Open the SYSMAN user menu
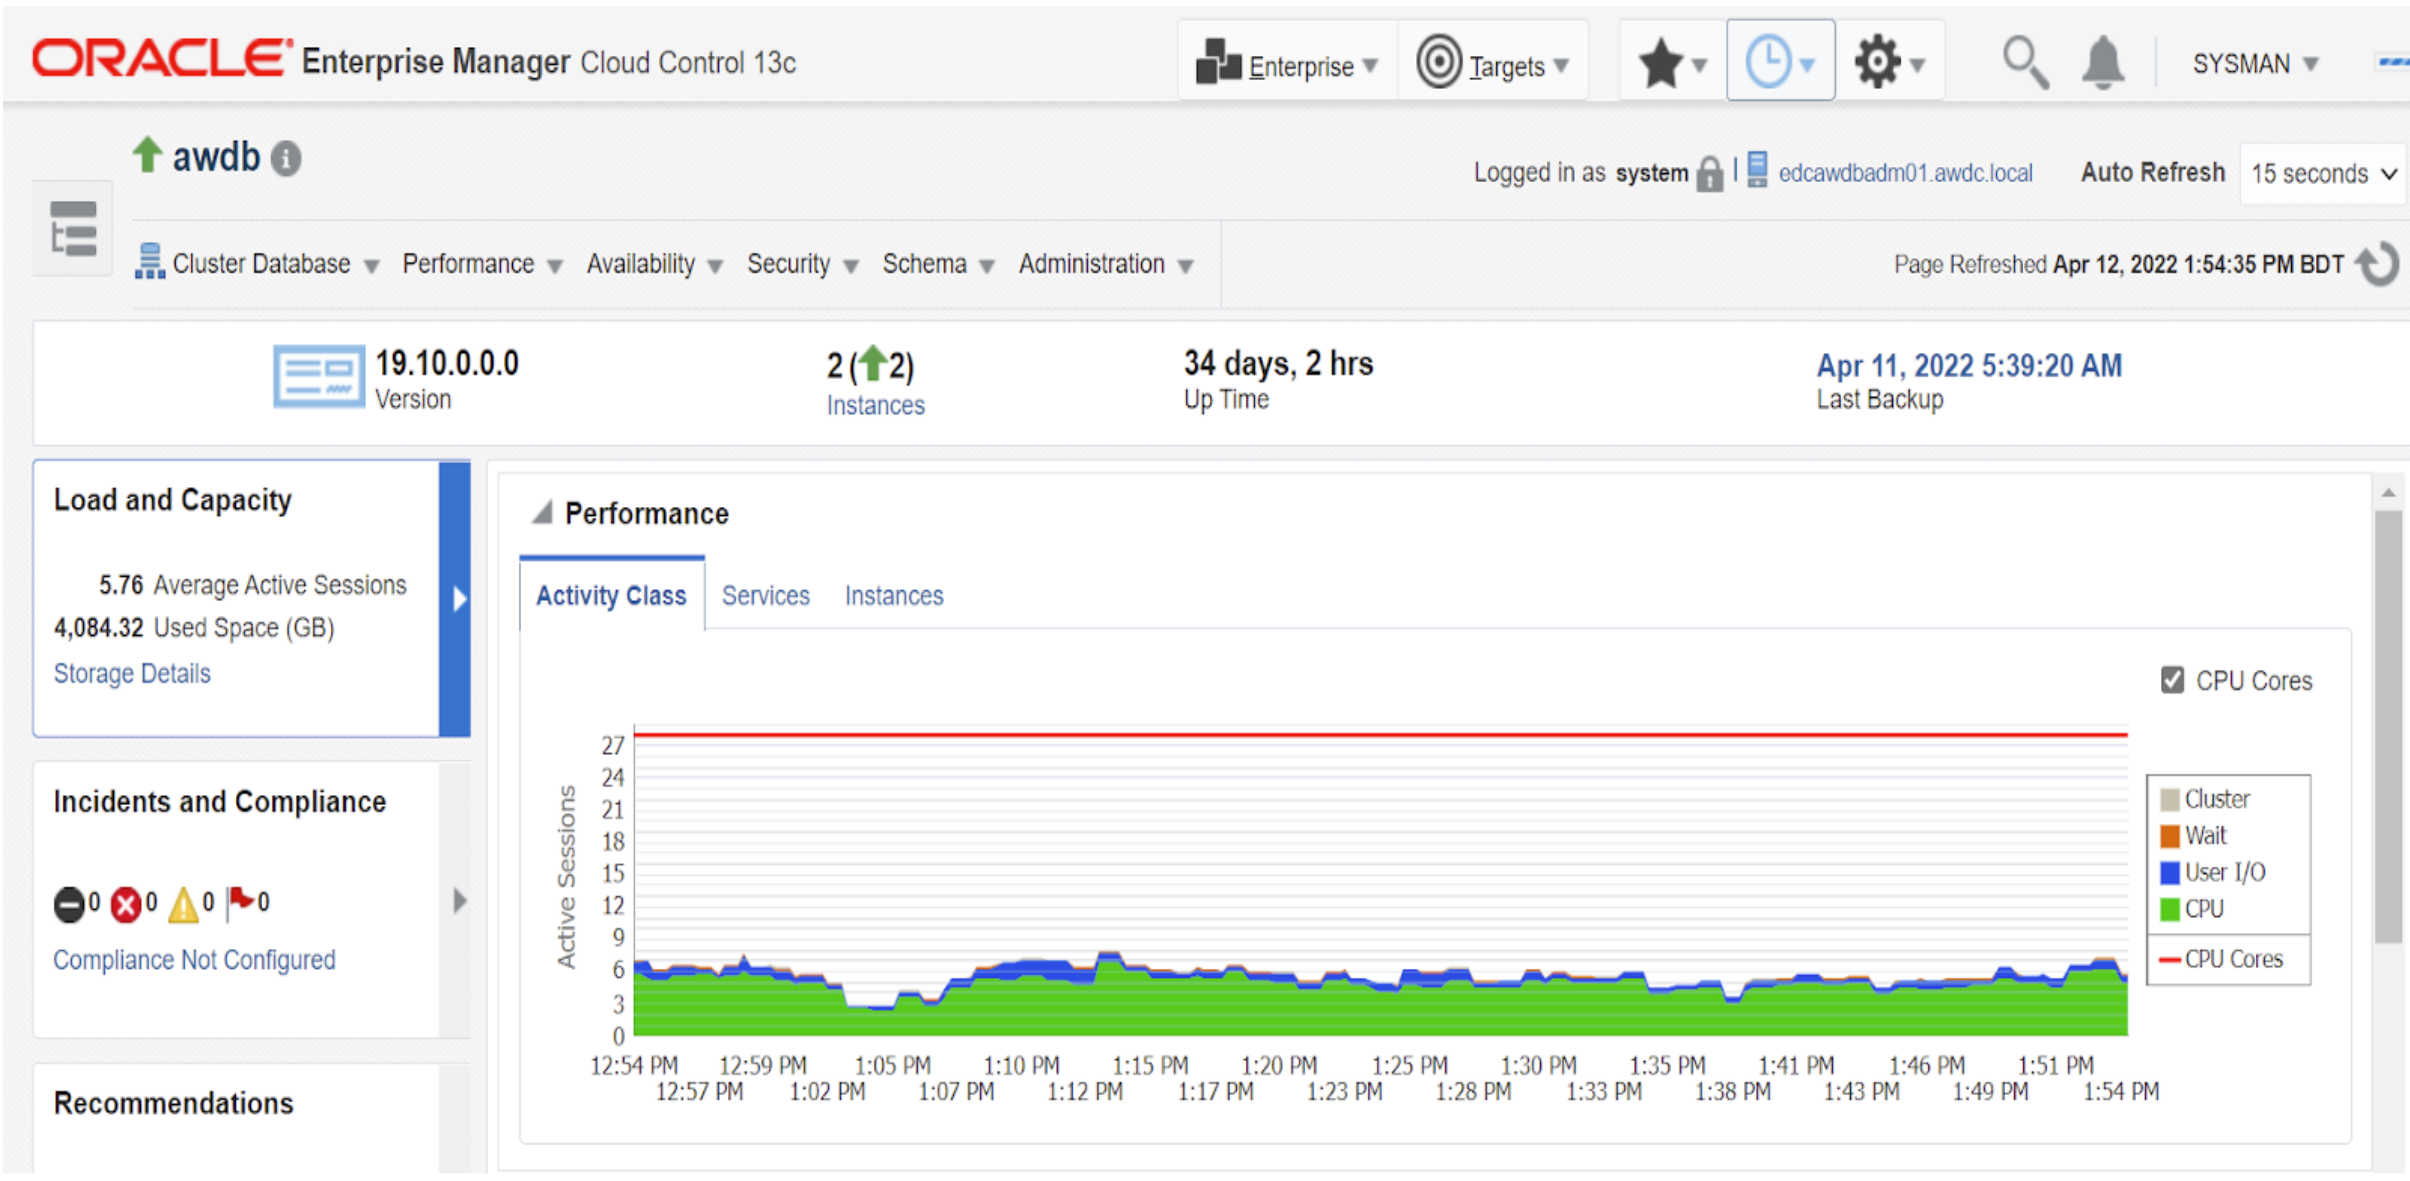Screen dimensions: 2410x1181 pyautogui.click(x=2255, y=64)
